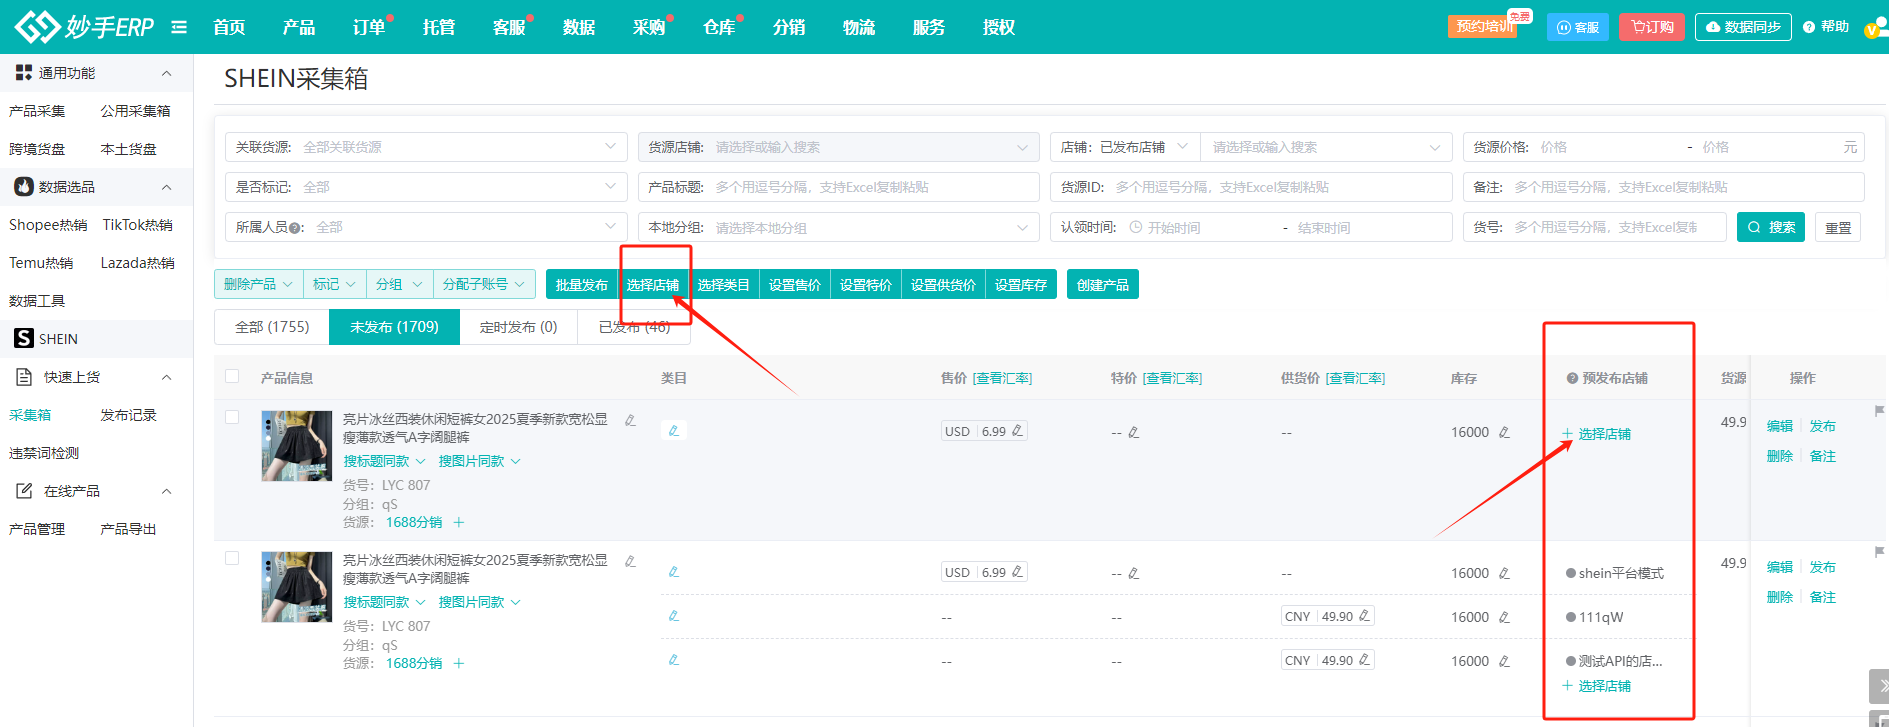
Task: Open the 标记 dropdown button
Action: 334,284
